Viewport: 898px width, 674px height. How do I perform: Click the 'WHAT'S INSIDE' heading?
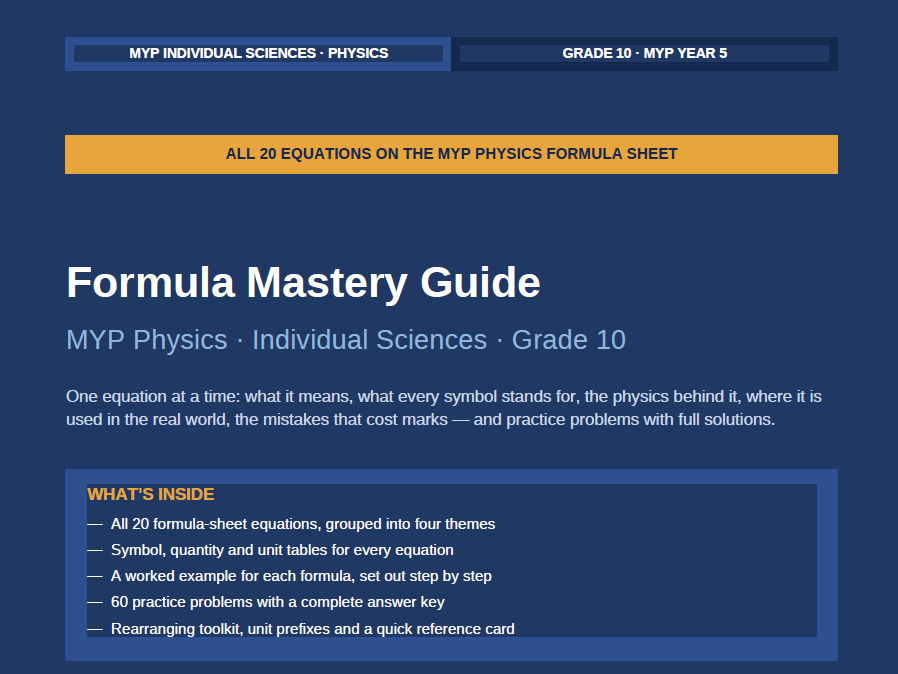coord(151,494)
